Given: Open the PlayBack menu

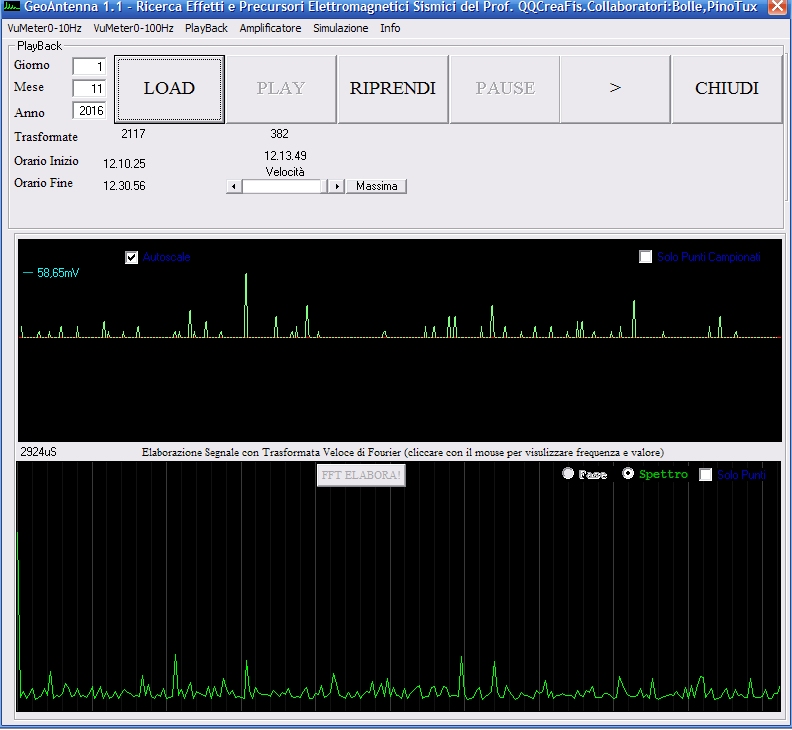Looking at the screenshot, I should [x=206, y=28].
